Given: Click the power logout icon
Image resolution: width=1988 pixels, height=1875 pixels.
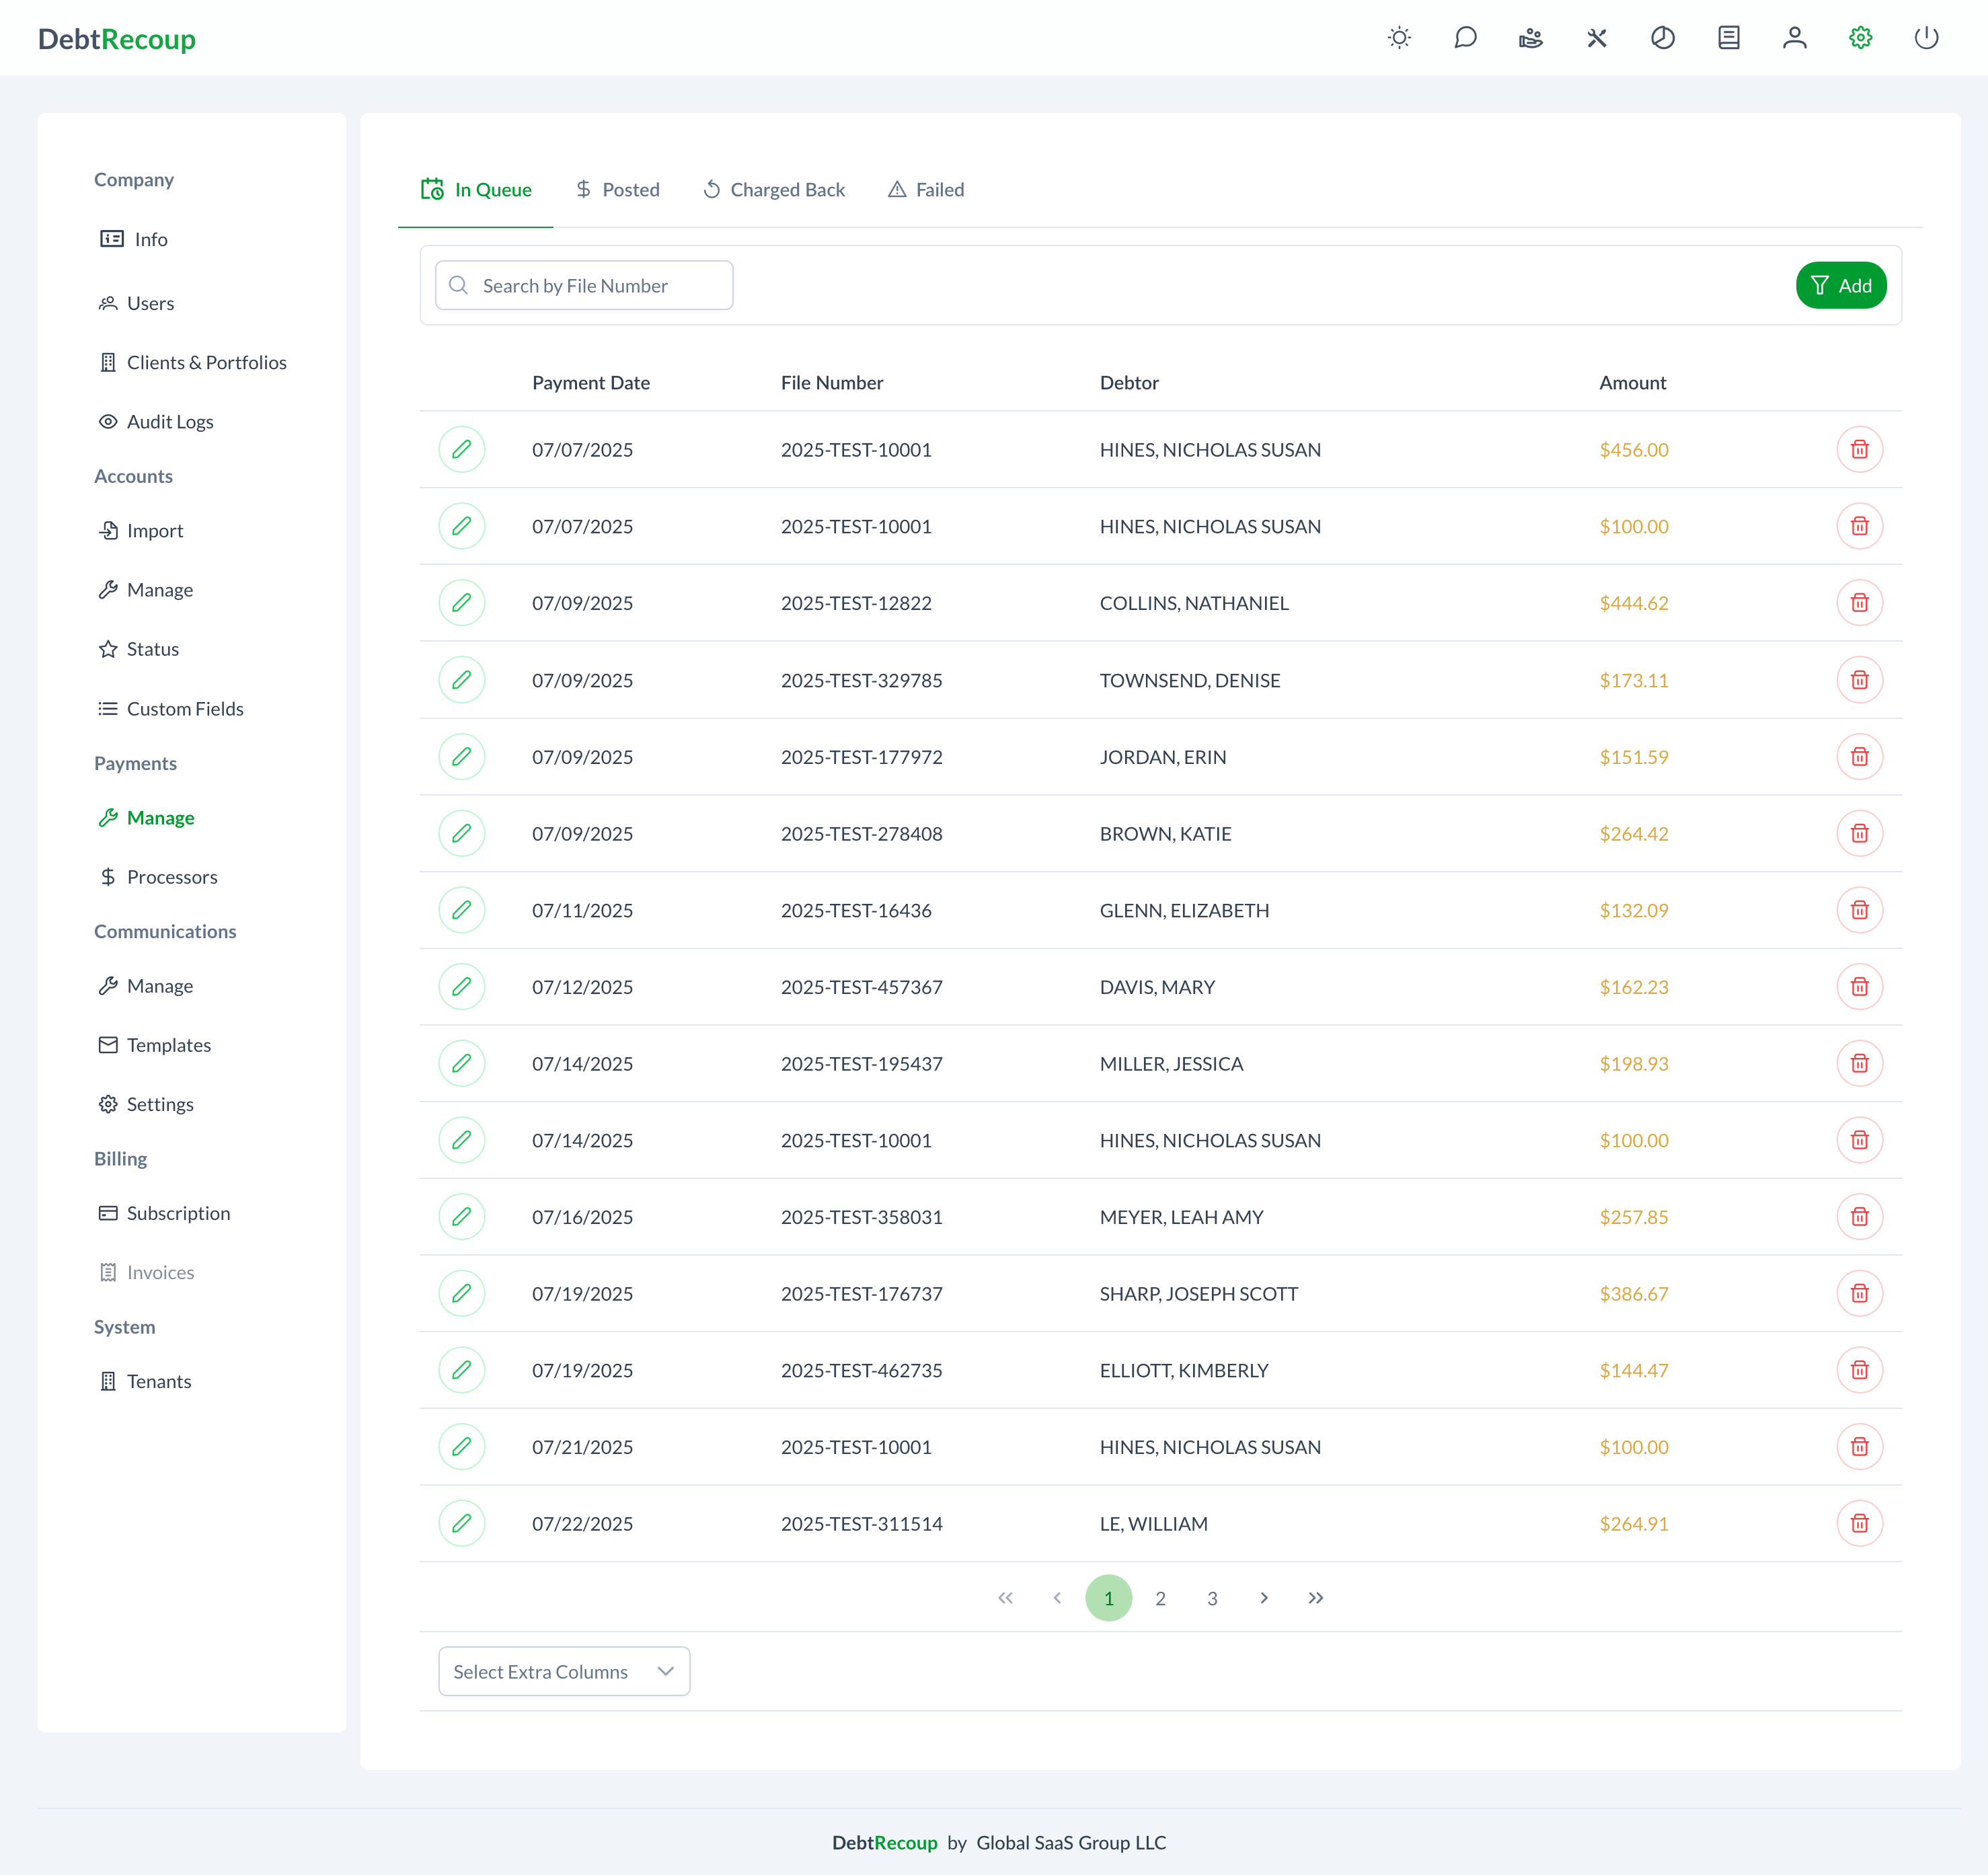Looking at the screenshot, I should tap(1925, 38).
